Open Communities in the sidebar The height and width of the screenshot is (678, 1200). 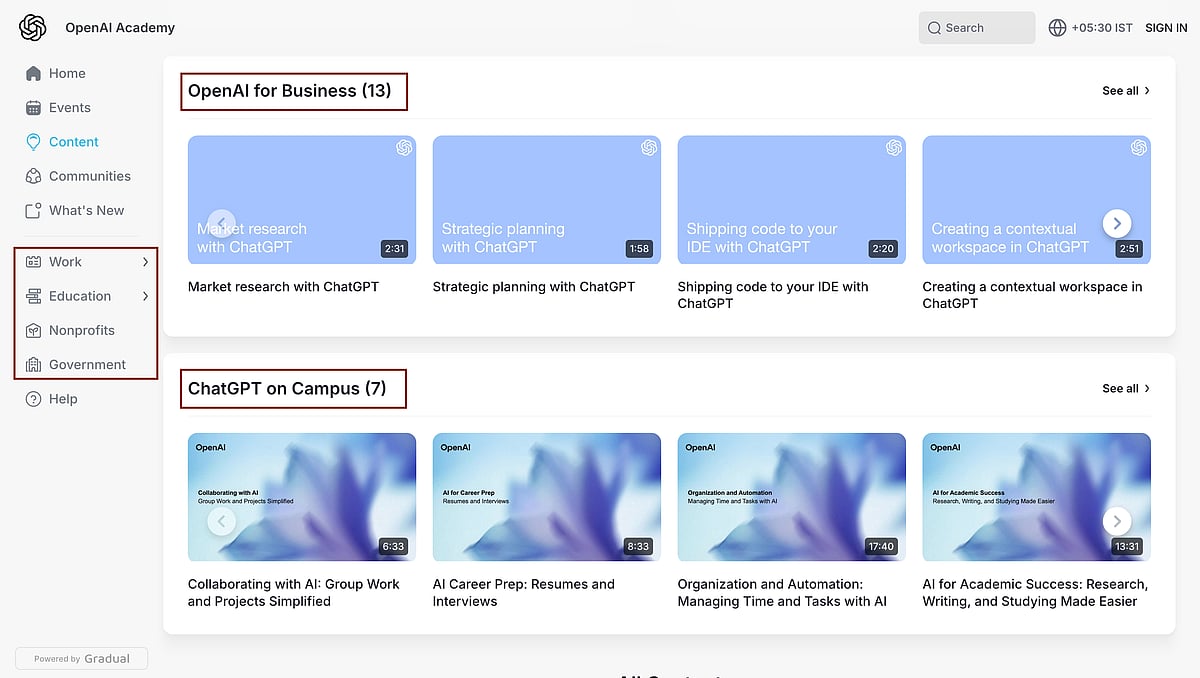[x=89, y=176]
